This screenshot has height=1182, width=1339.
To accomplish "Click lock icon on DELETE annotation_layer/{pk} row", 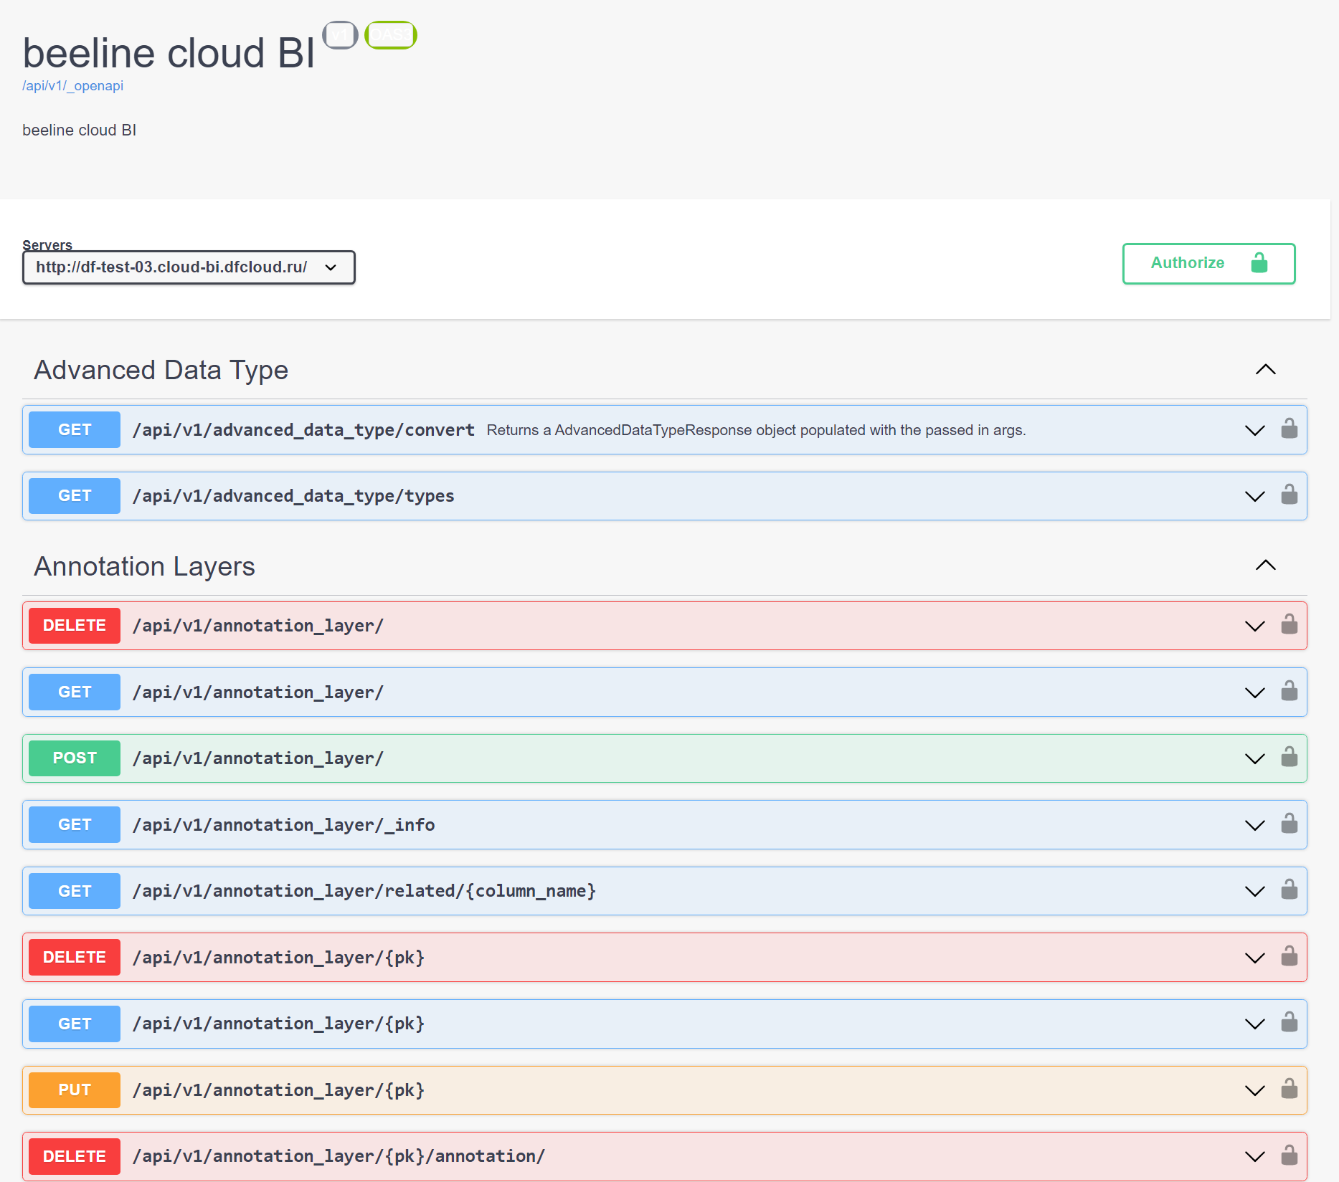I will [x=1289, y=957].
